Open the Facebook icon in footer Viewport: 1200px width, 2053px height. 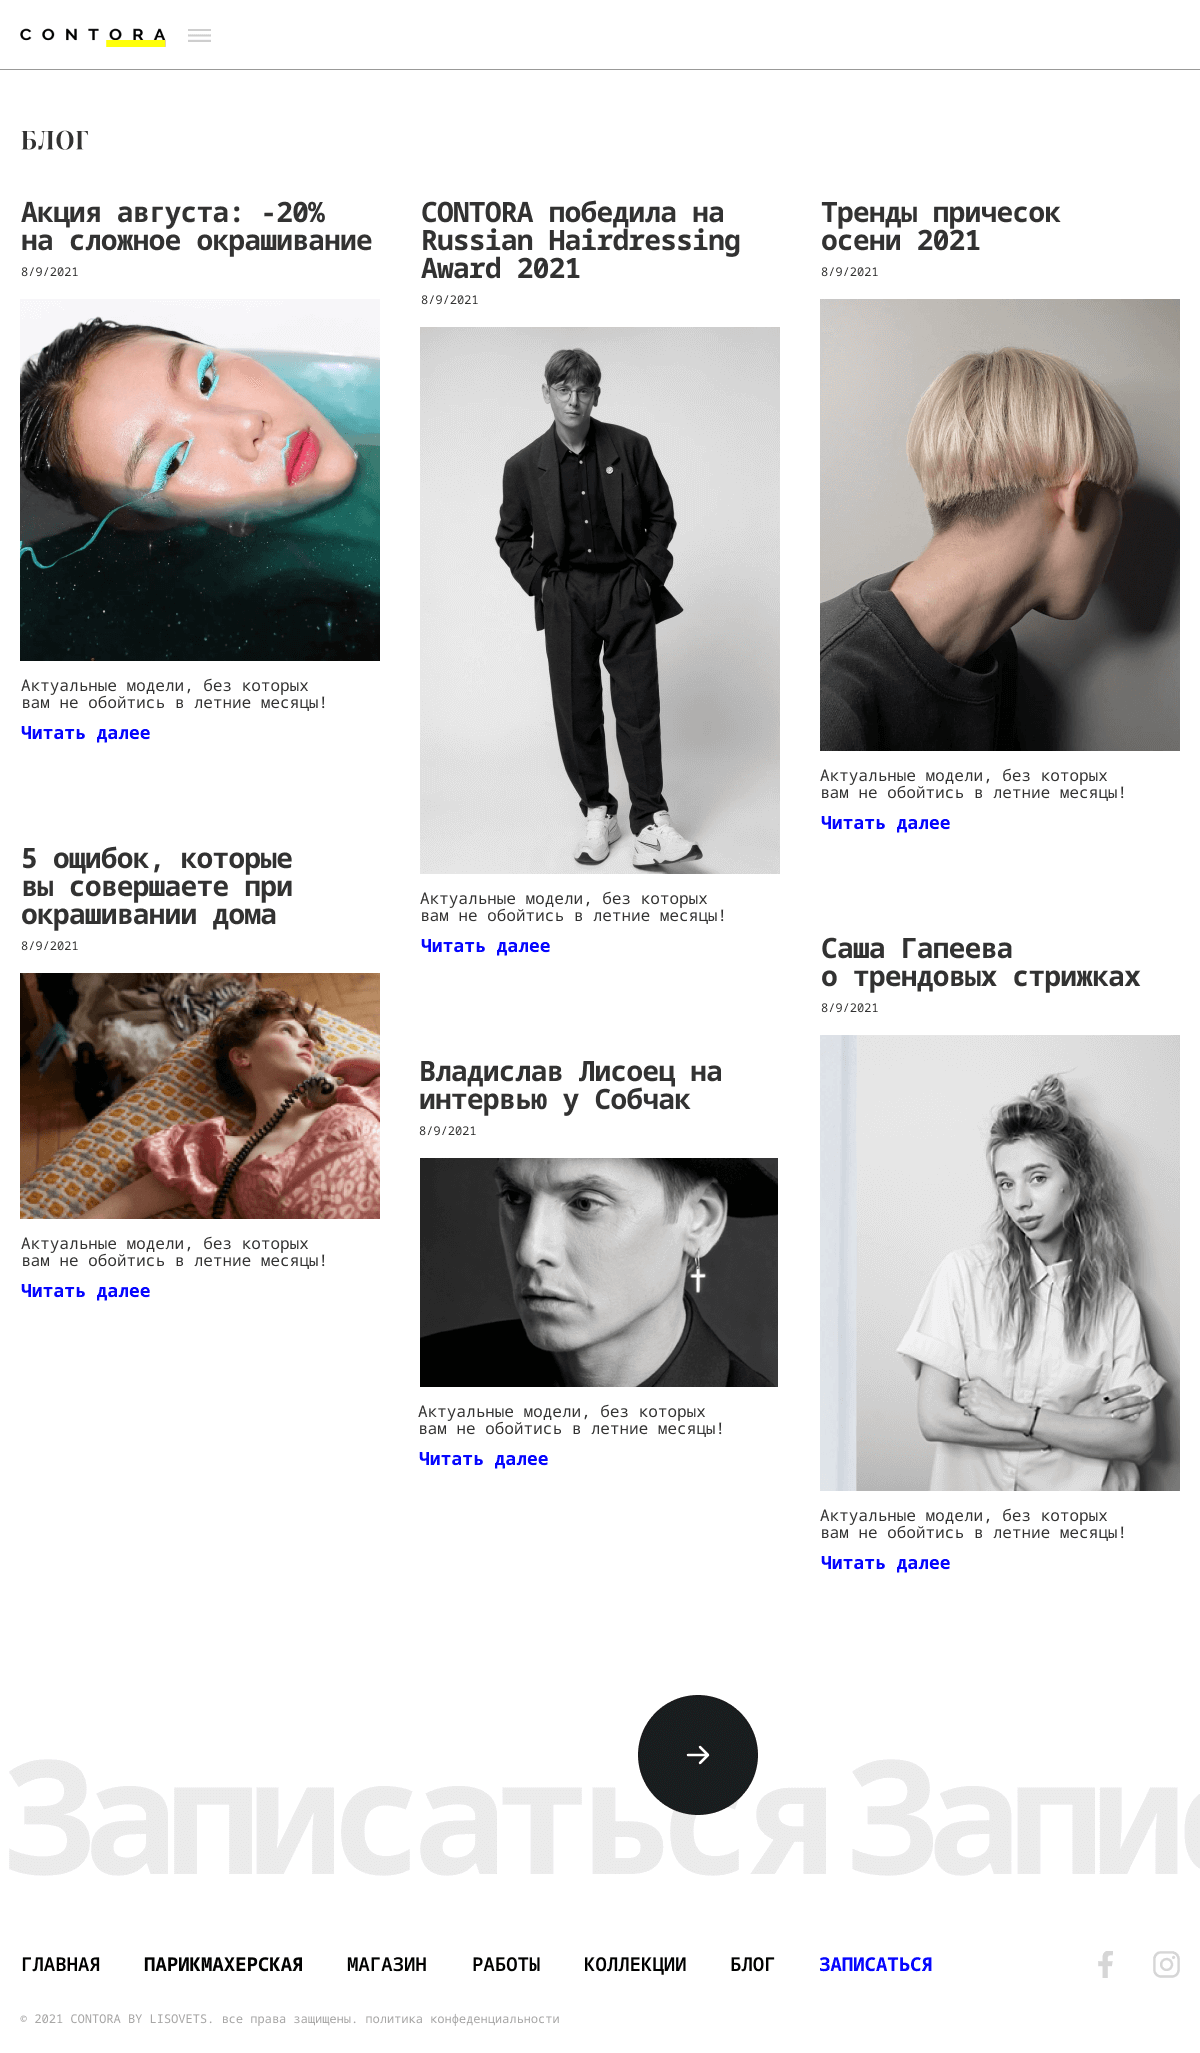click(x=1105, y=1964)
